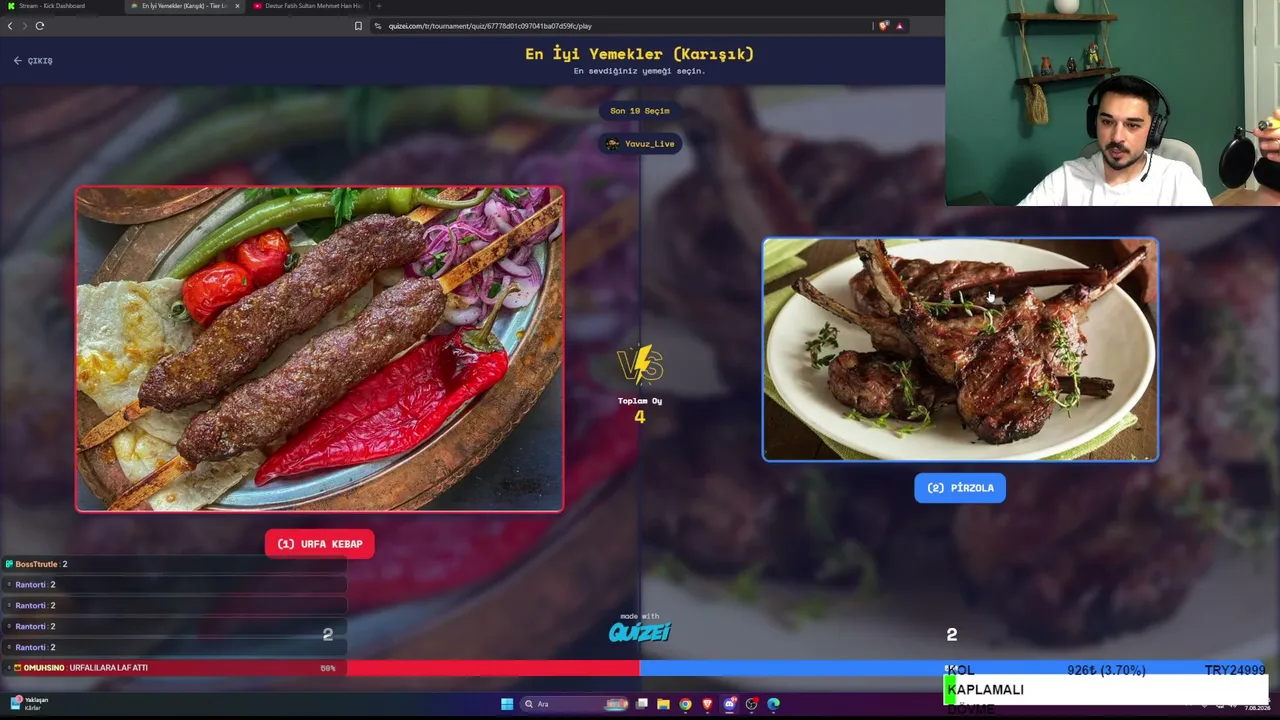Open File Explorer from the taskbar

point(663,704)
